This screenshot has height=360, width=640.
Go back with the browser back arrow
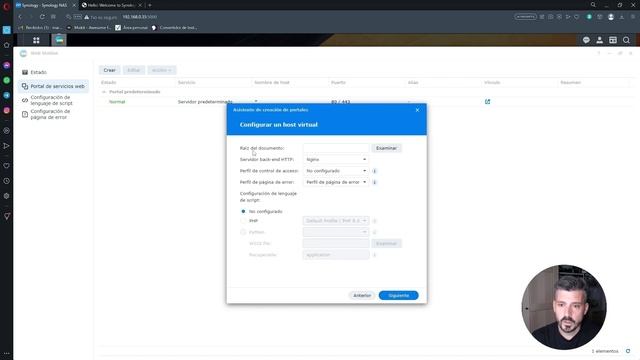tap(20, 17)
